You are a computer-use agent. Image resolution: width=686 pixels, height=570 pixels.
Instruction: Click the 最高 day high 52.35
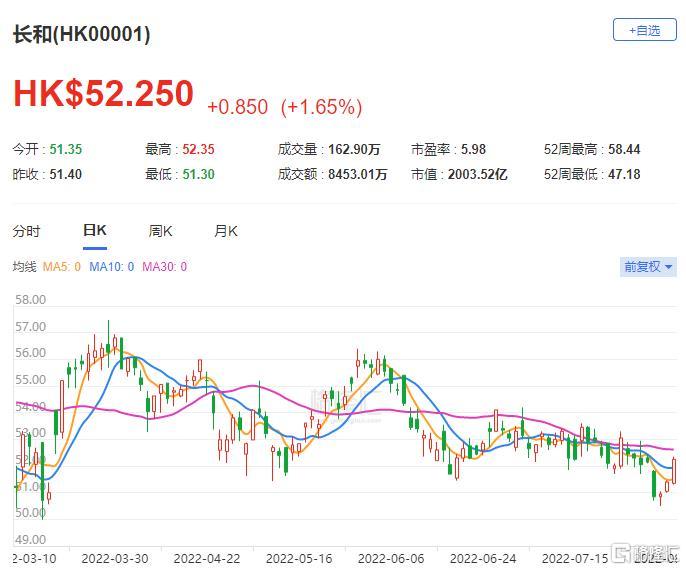click(x=198, y=149)
